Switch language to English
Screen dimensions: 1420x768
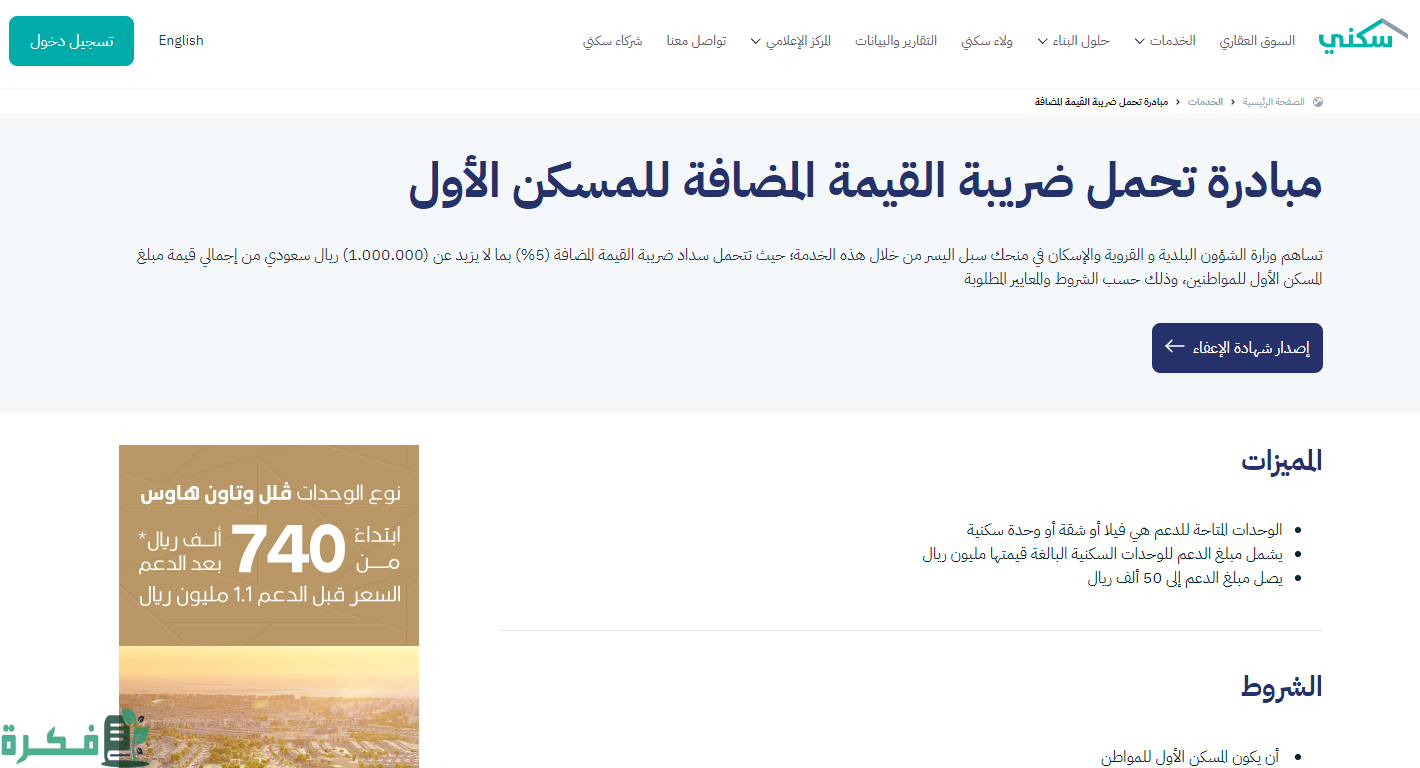181,41
